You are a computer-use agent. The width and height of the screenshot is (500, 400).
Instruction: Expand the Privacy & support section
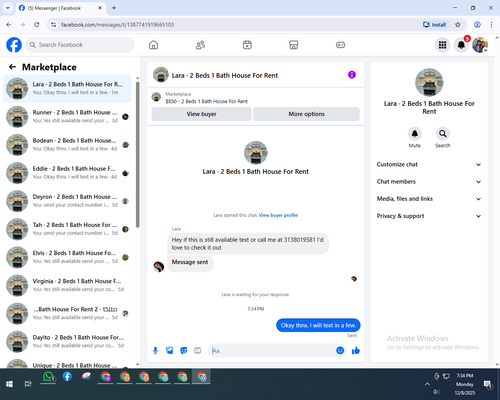429,216
